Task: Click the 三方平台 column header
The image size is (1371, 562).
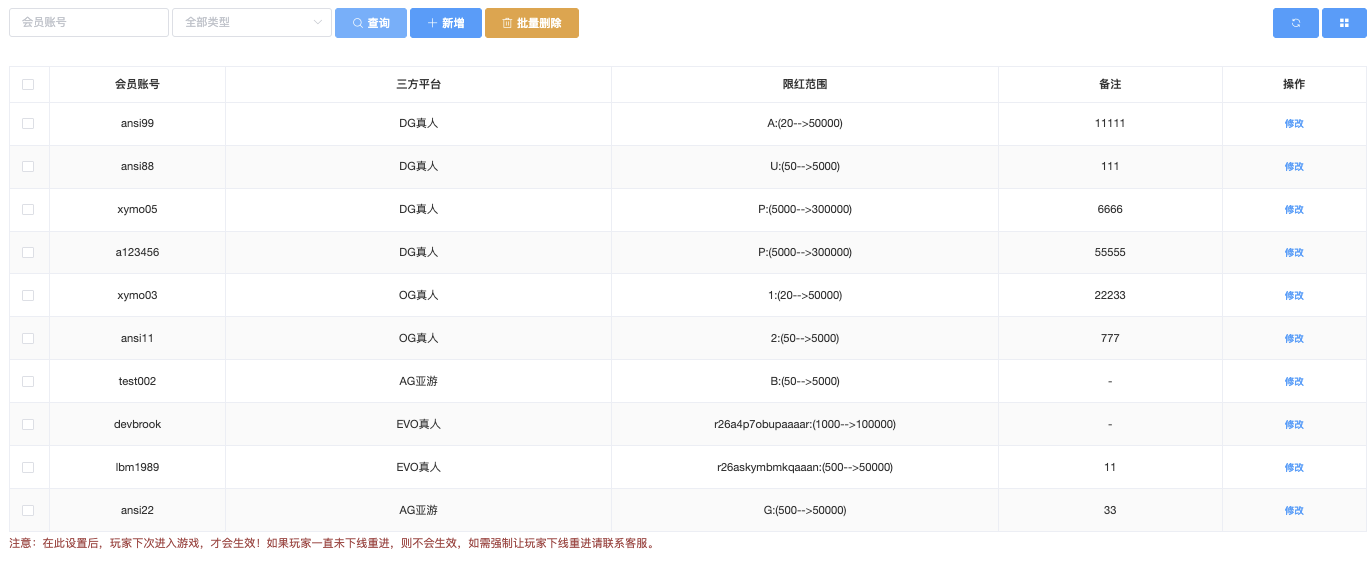Action: click(418, 85)
